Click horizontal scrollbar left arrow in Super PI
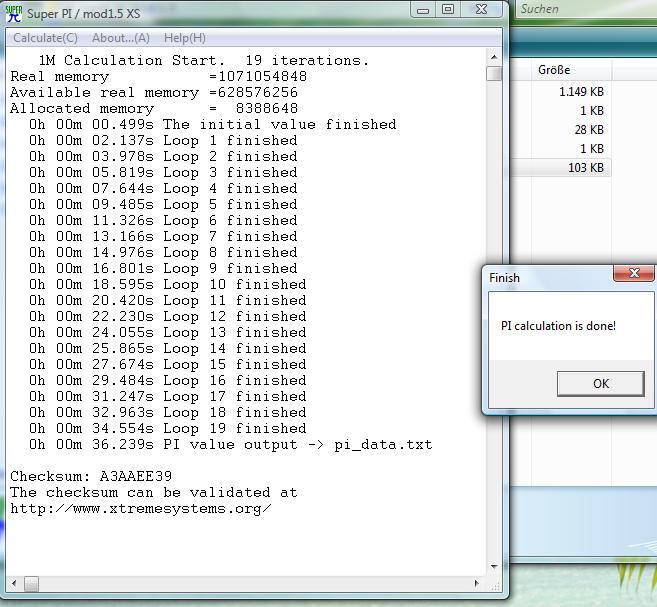 (x=14, y=583)
